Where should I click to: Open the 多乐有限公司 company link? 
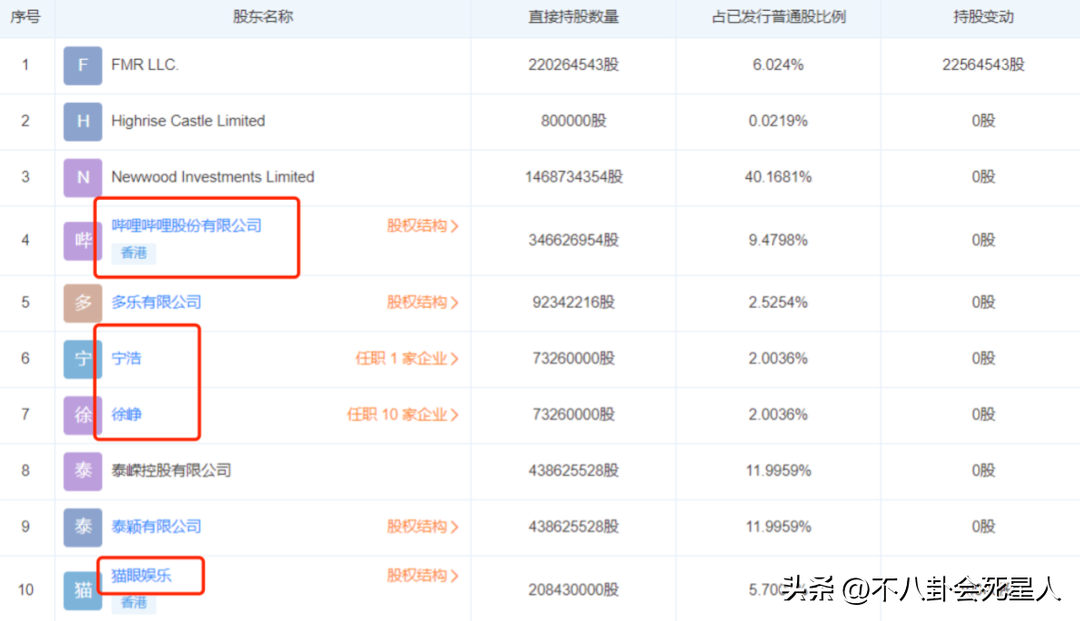pos(156,302)
